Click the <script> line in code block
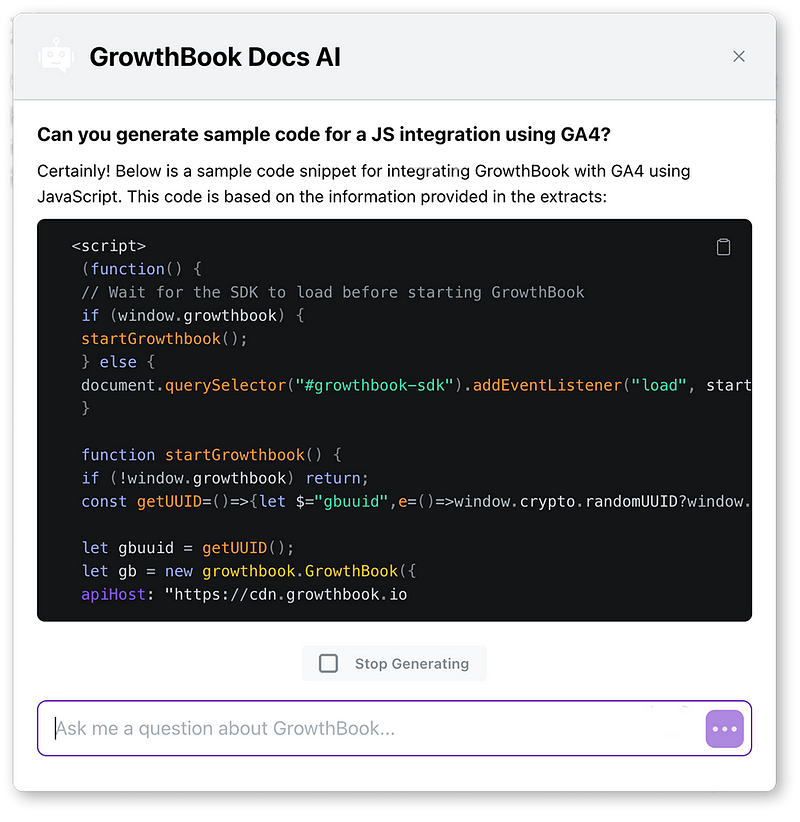This screenshot has width=800, height=822. pyautogui.click(x=109, y=246)
